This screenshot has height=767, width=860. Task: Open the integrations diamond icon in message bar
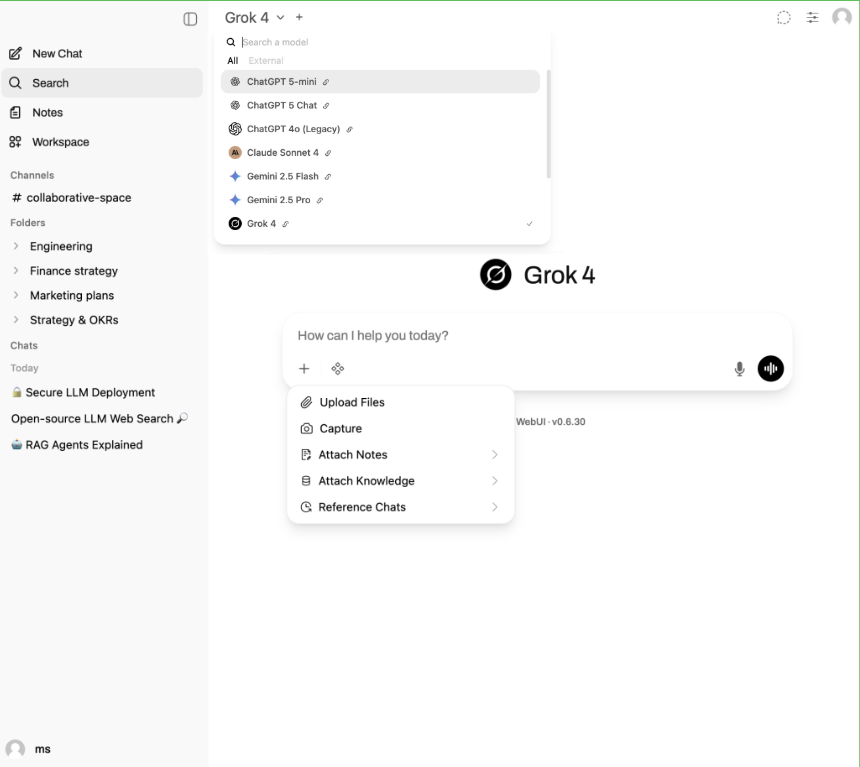click(337, 369)
